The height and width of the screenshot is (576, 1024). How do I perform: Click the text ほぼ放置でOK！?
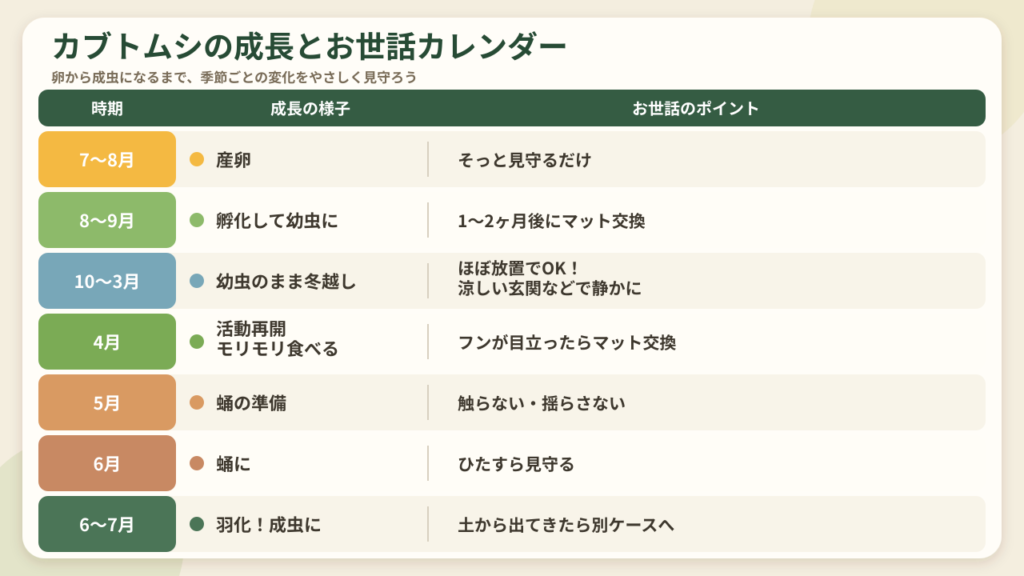click(x=519, y=268)
